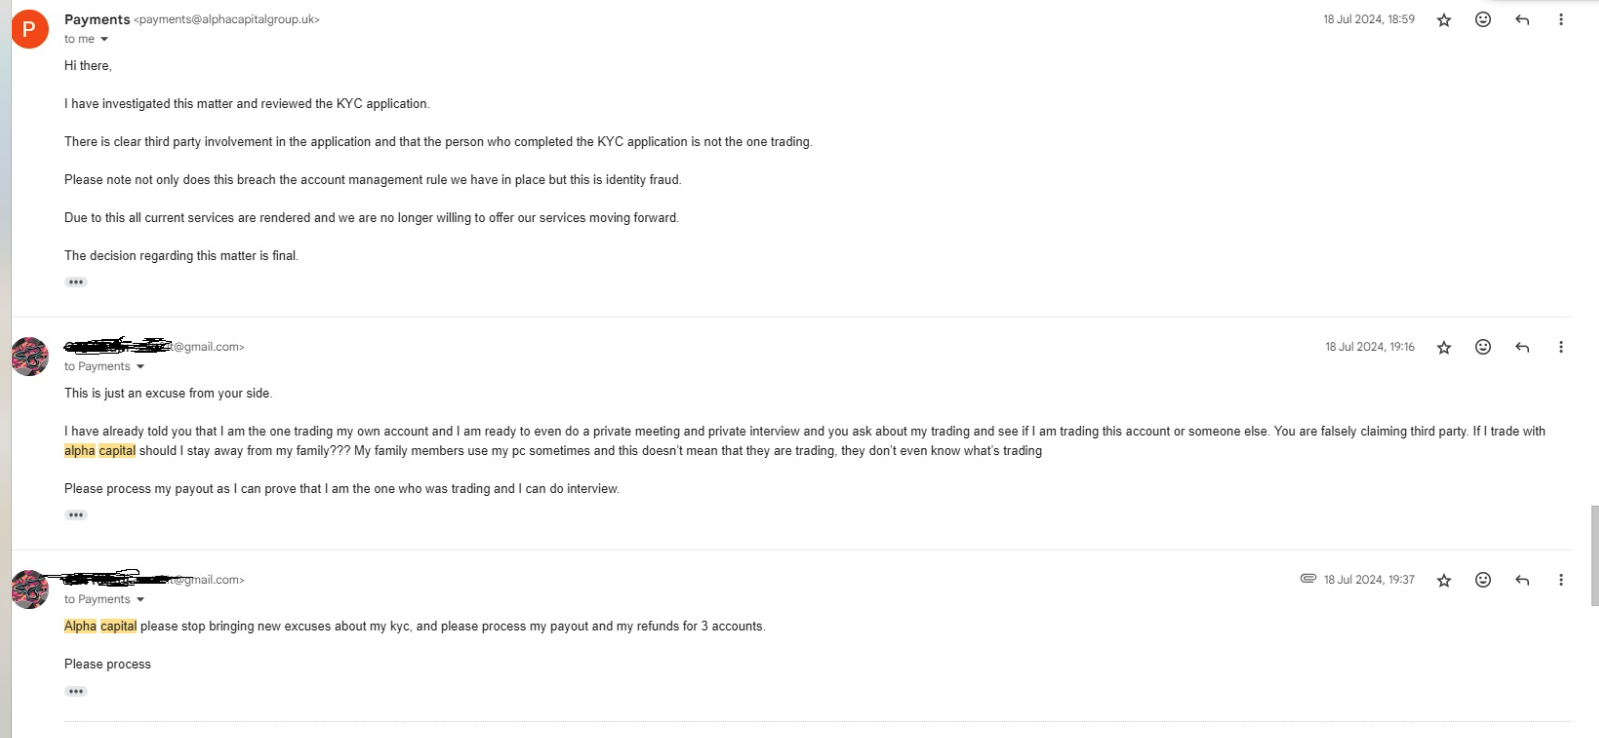Click the vertical scrollbar on right edge
1599x738 pixels.
(x=1594, y=555)
